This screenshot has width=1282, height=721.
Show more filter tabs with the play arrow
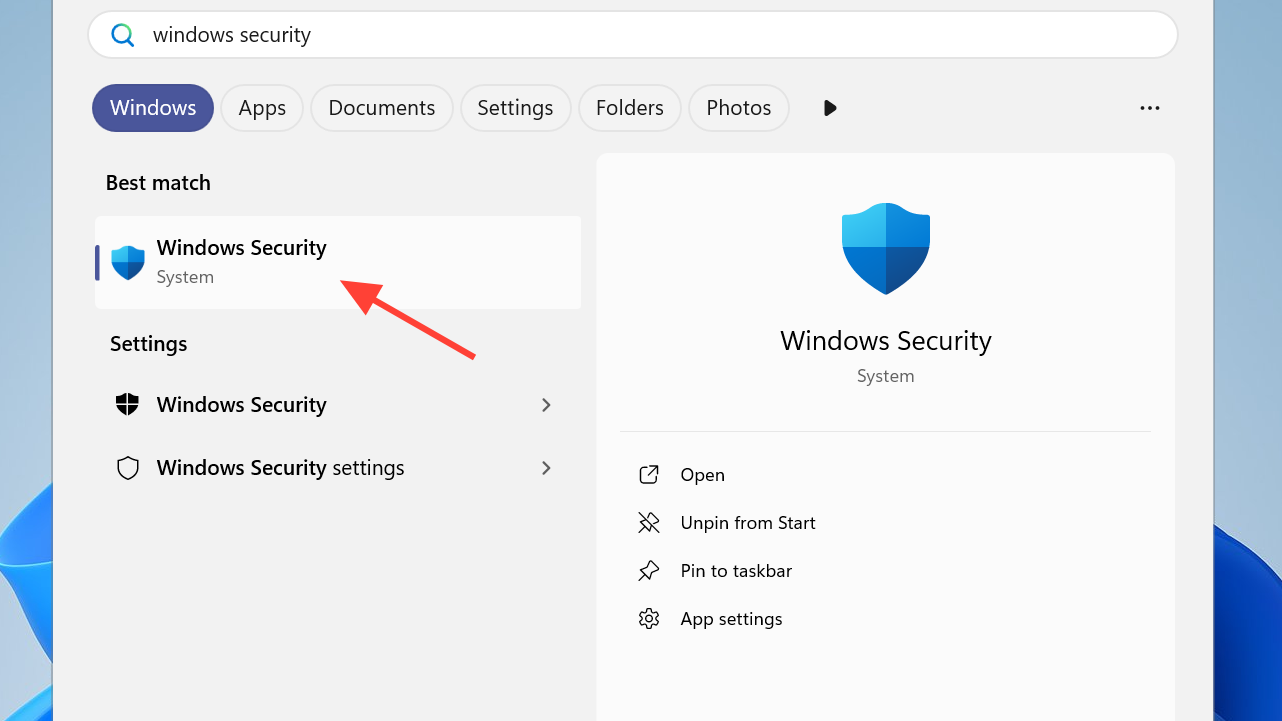tap(829, 108)
